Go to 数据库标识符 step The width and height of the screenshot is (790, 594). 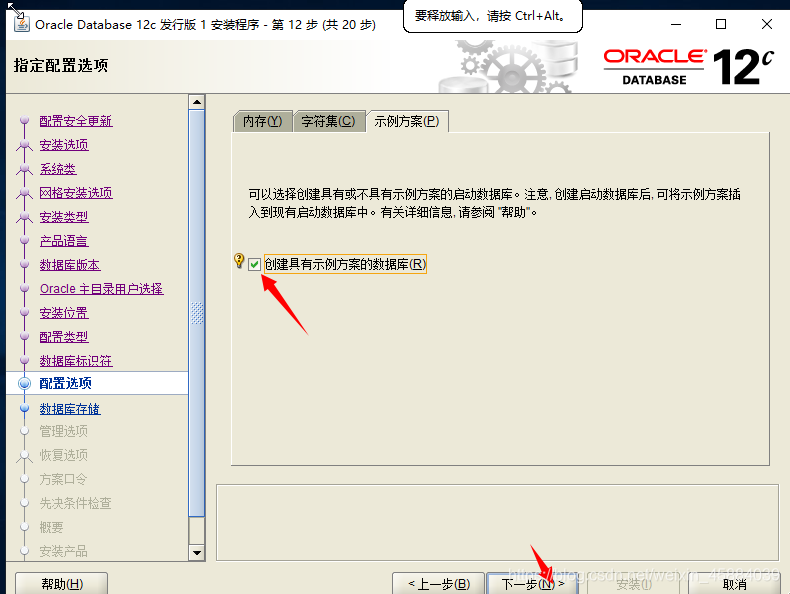[x=76, y=361]
